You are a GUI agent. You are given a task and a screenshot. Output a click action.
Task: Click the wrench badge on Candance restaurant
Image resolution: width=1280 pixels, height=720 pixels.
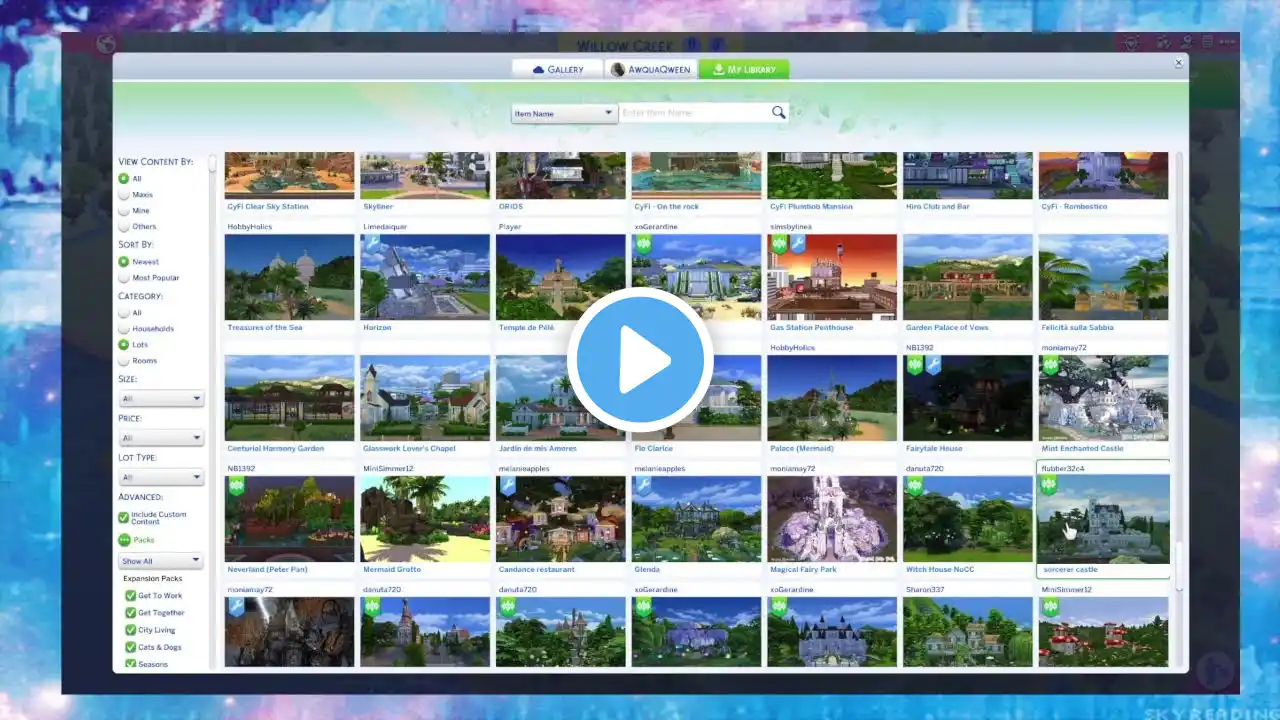pos(508,486)
